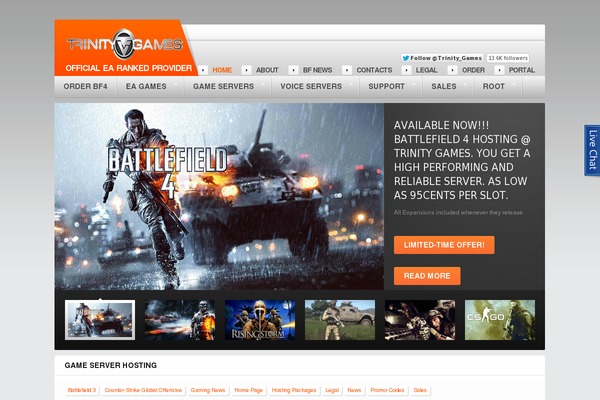Expand the ROOT menu
The width and height of the screenshot is (600, 400).
tap(498, 87)
